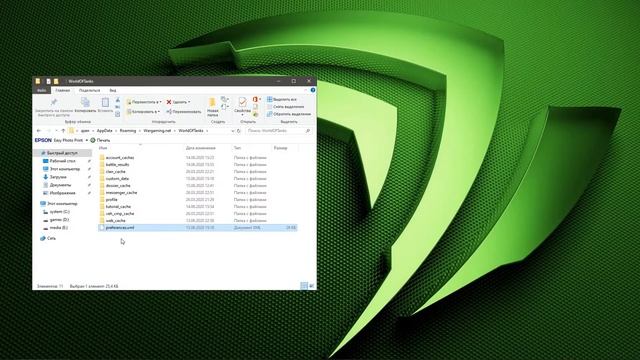This screenshot has width=640, height=360.
Task: Navigate to Roaming in the address bar
Action: 128,131
